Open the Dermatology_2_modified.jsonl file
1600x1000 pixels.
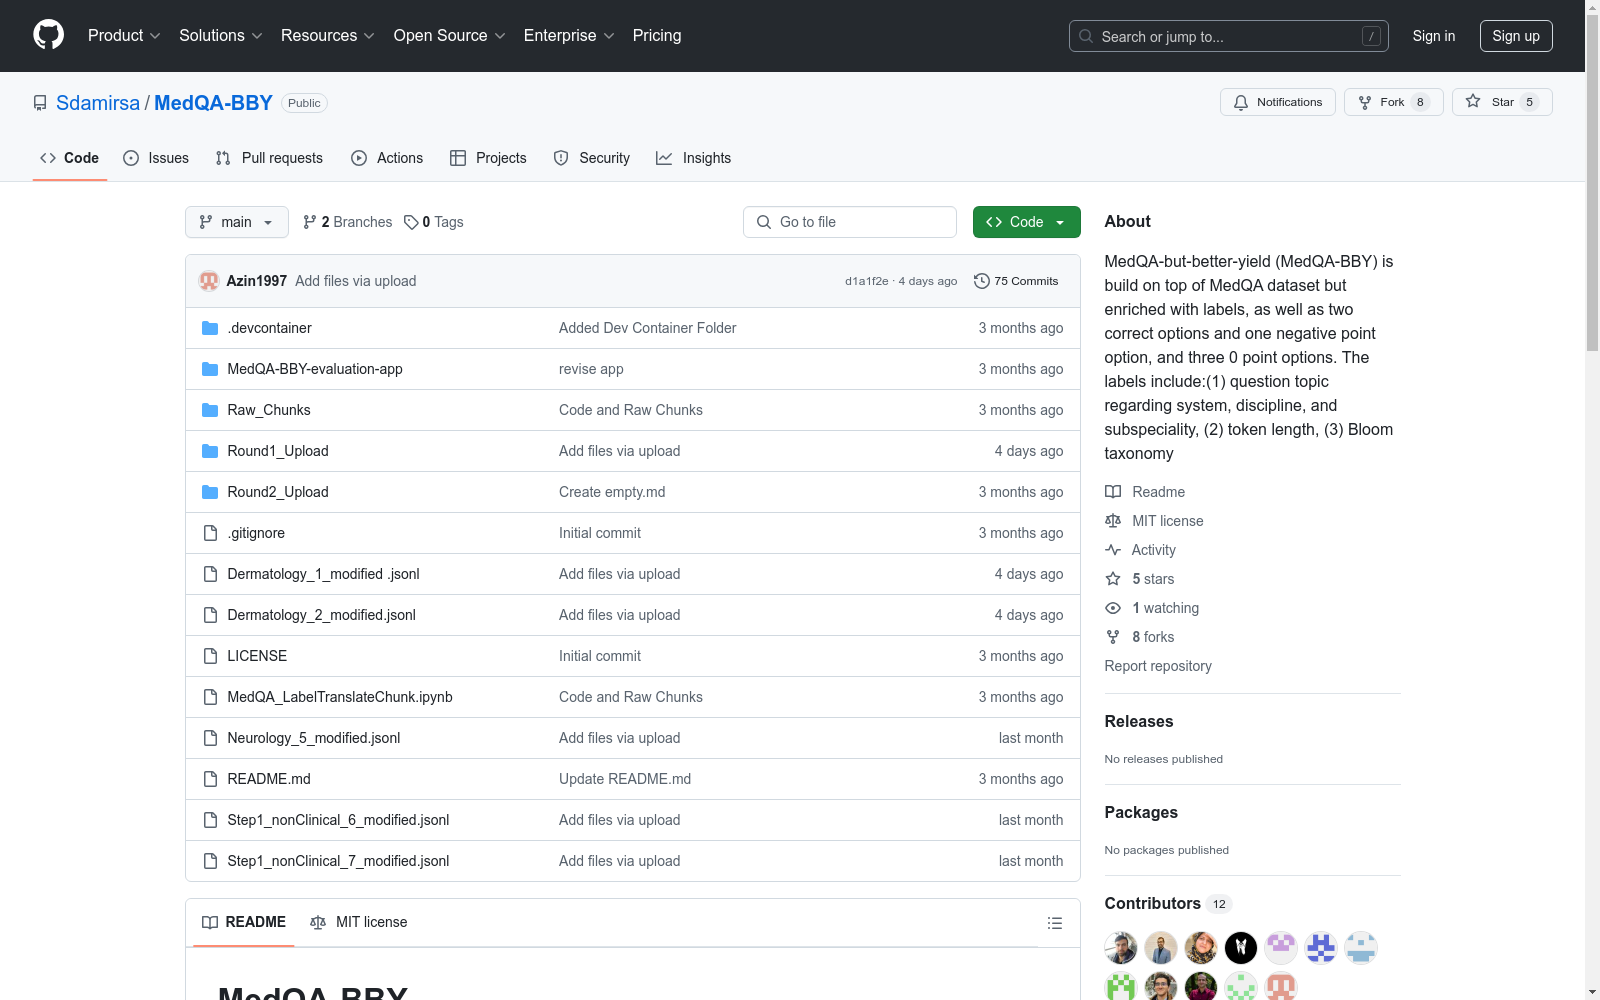(x=322, y=615)
